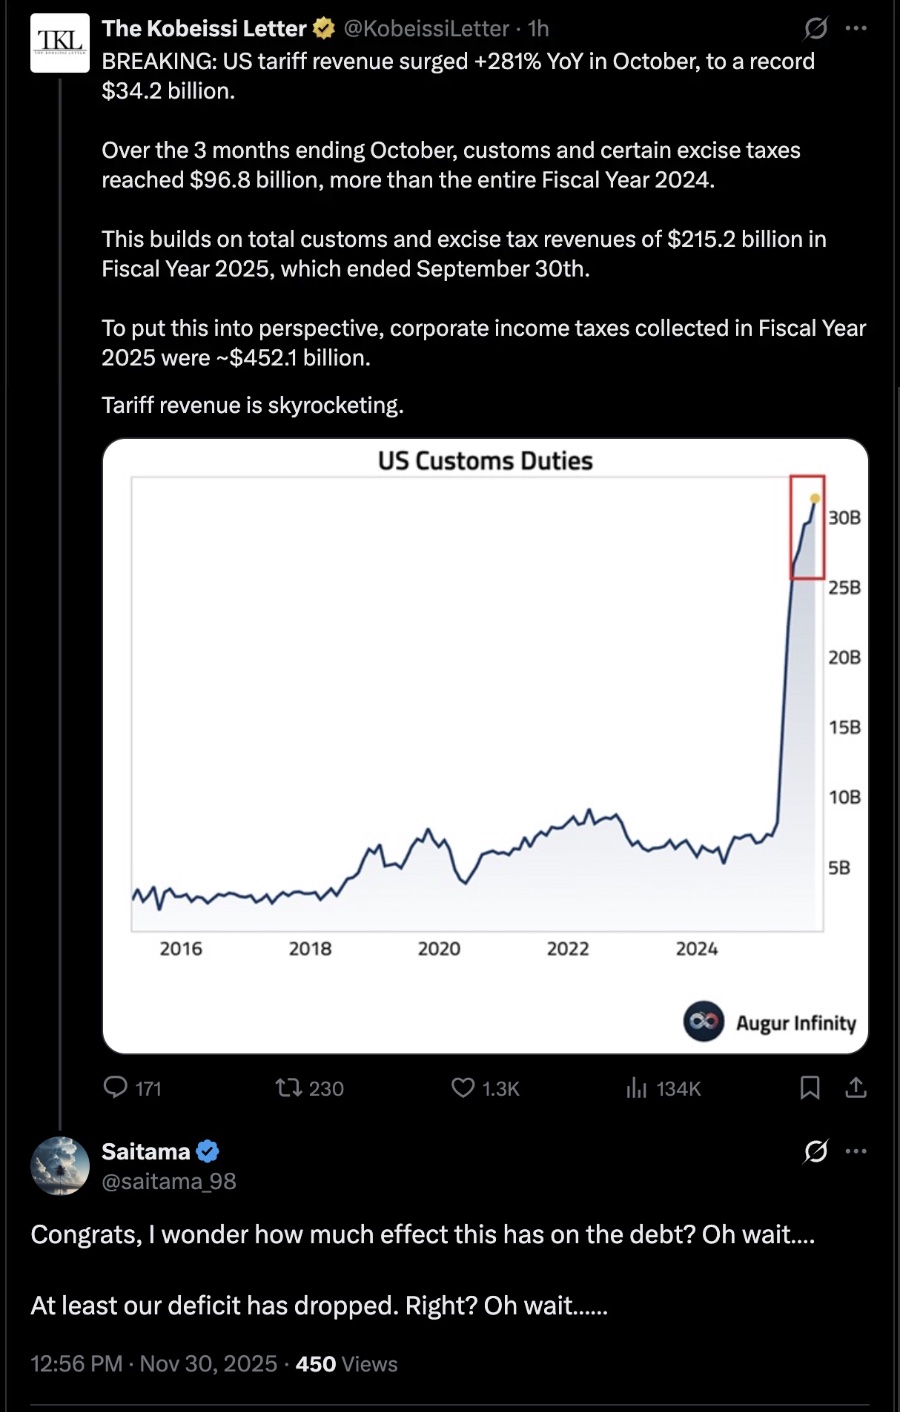Image resolution: width=900 pixels, height=1412 pixels.
Task: Open Grok icon on Kobeissi Letter tweet
Action: pos(816,28)
